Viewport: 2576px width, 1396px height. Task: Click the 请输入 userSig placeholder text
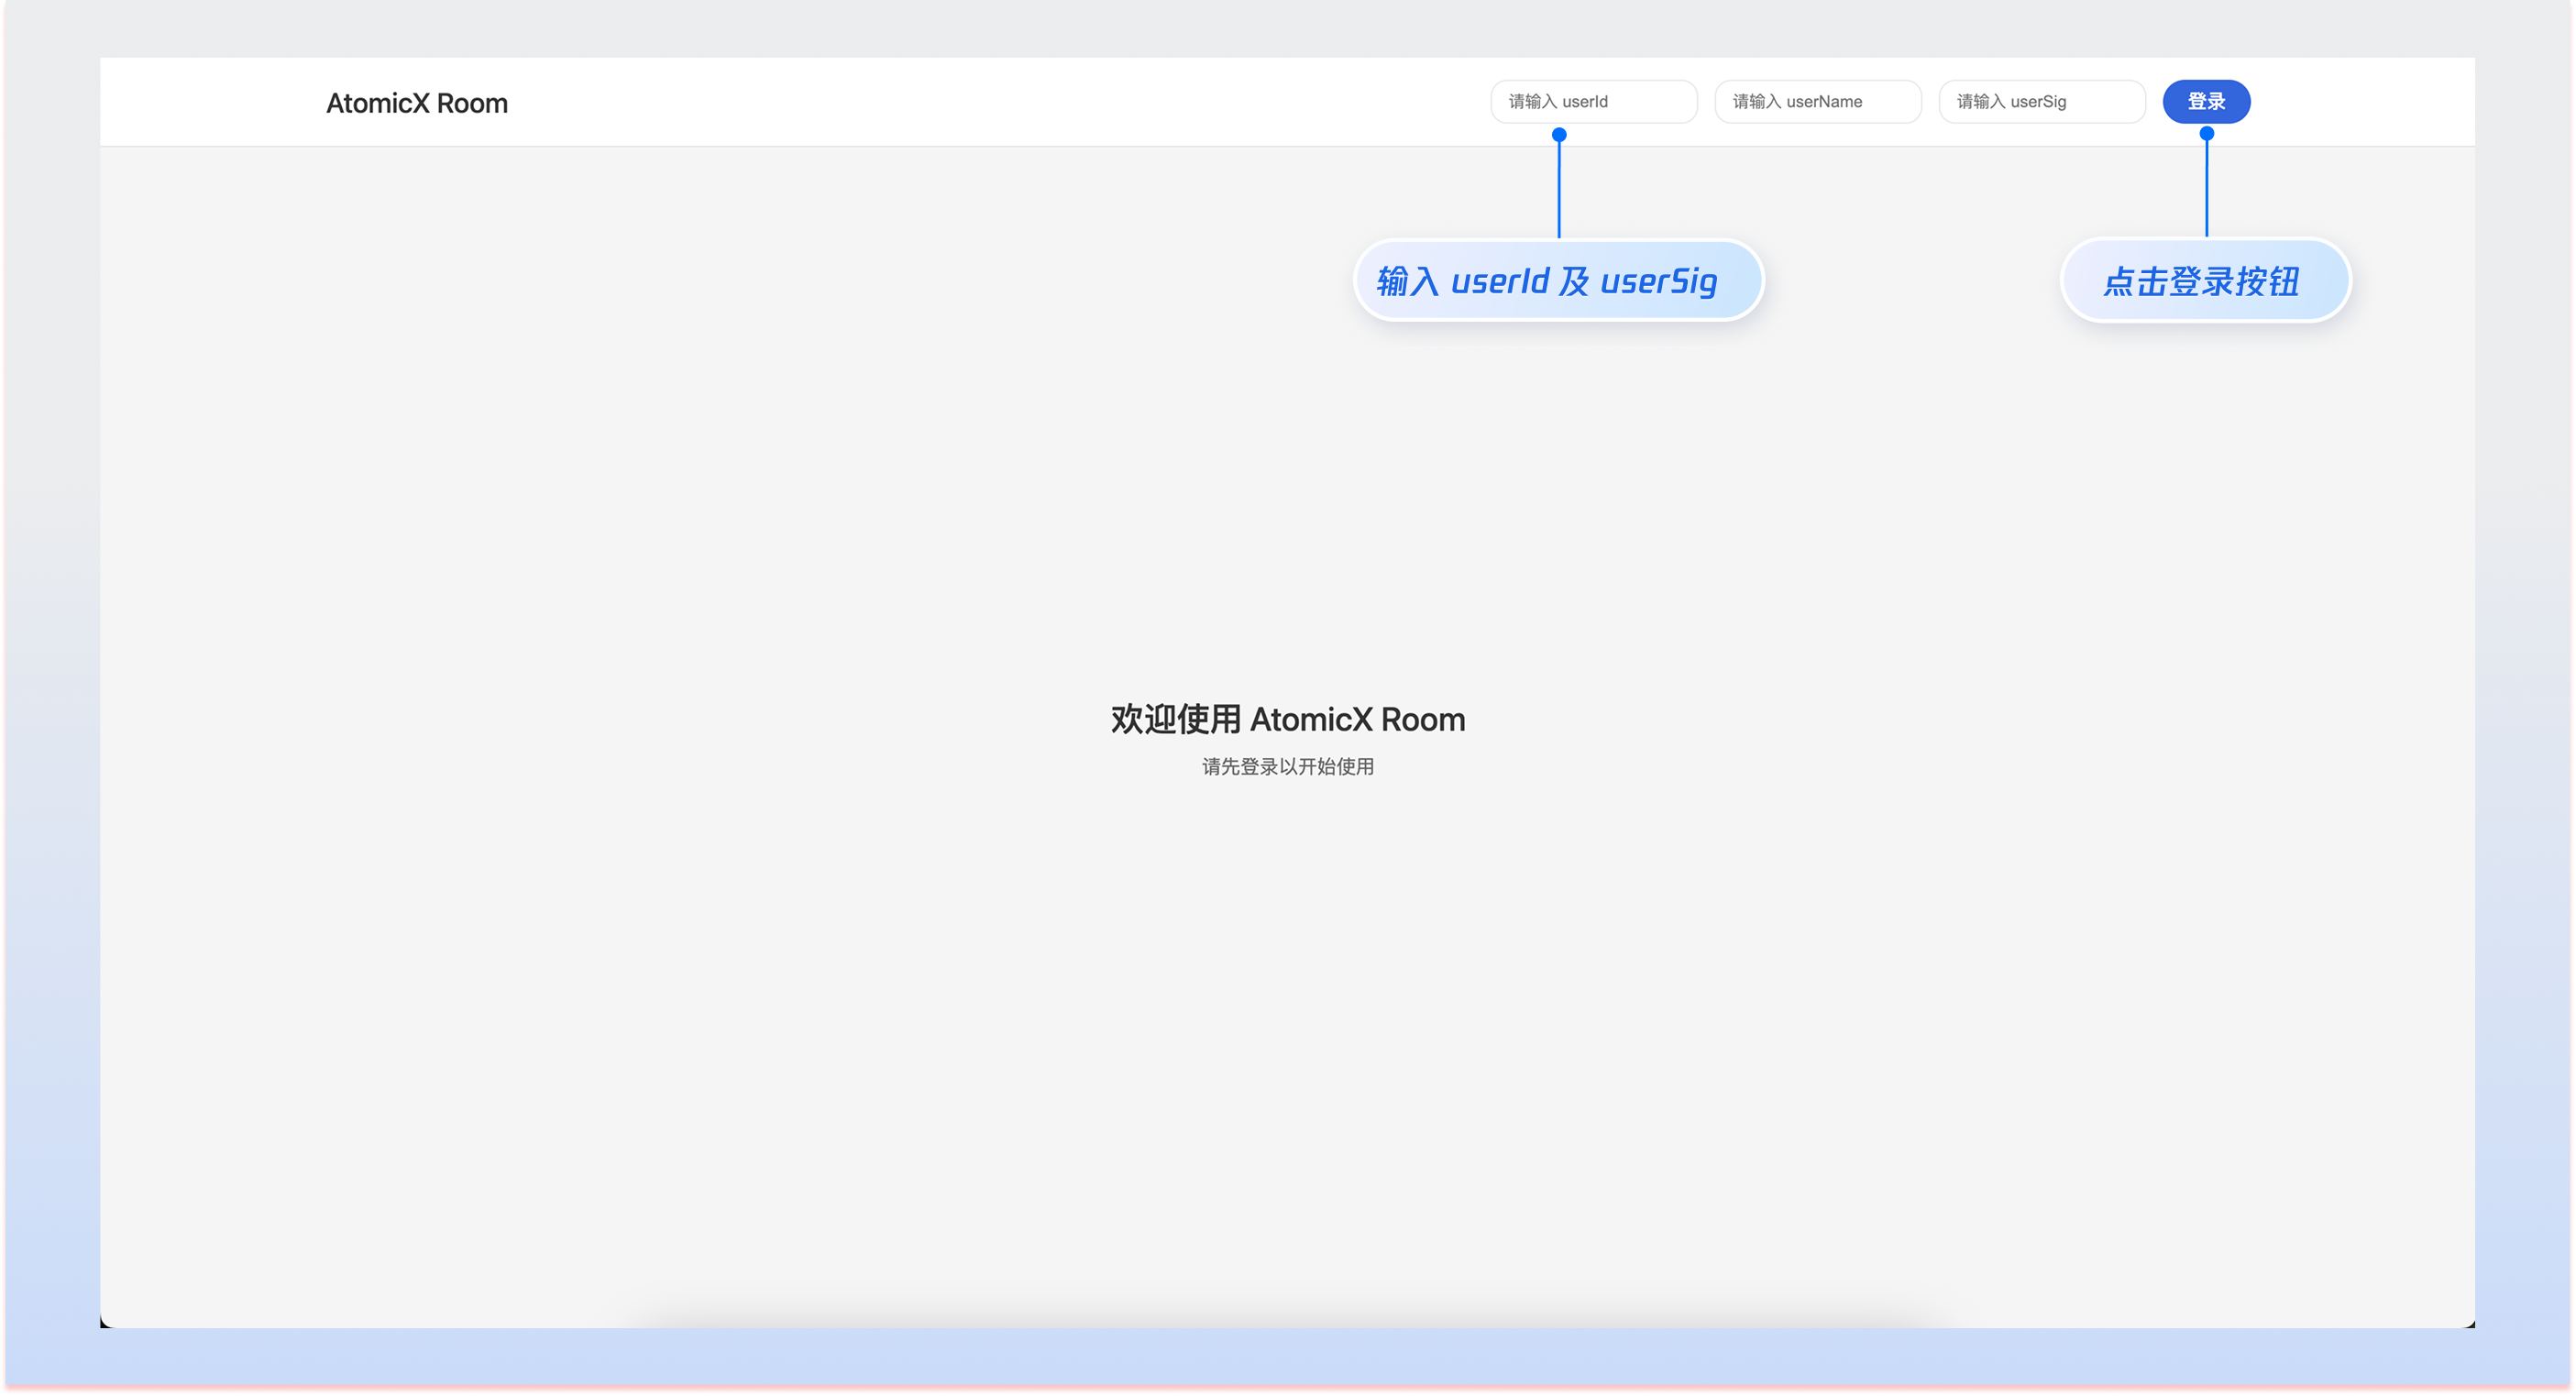point(2011,102)
